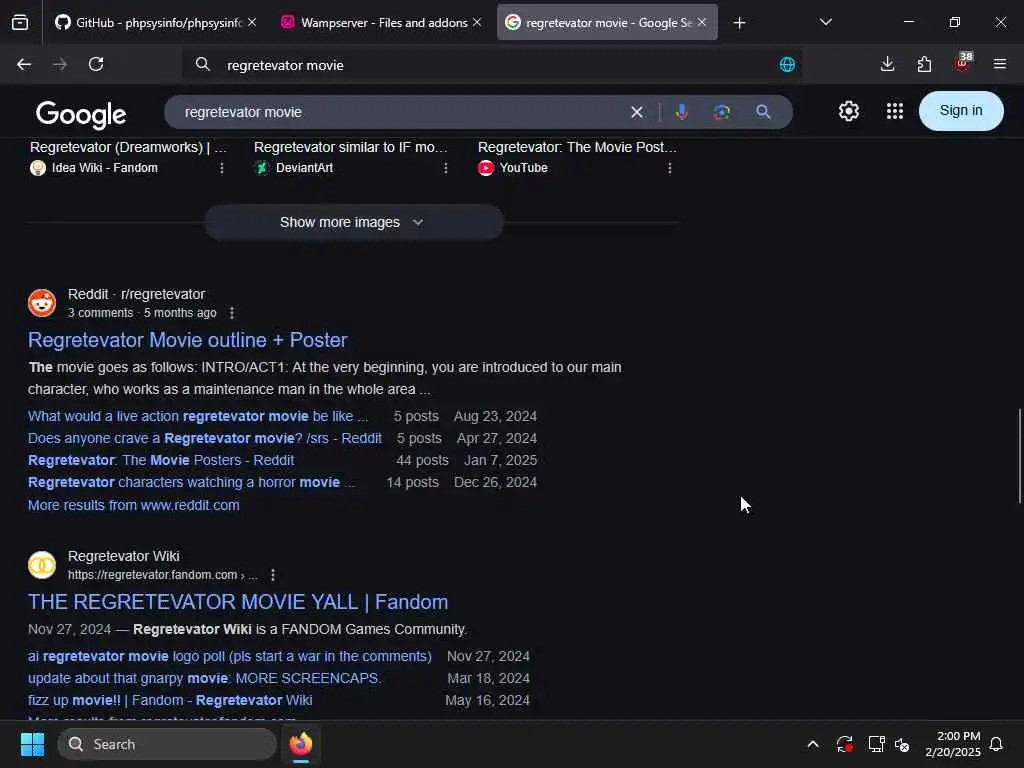Open 'Regretevator similar to IF mo…' image title

tap(351, 147)
